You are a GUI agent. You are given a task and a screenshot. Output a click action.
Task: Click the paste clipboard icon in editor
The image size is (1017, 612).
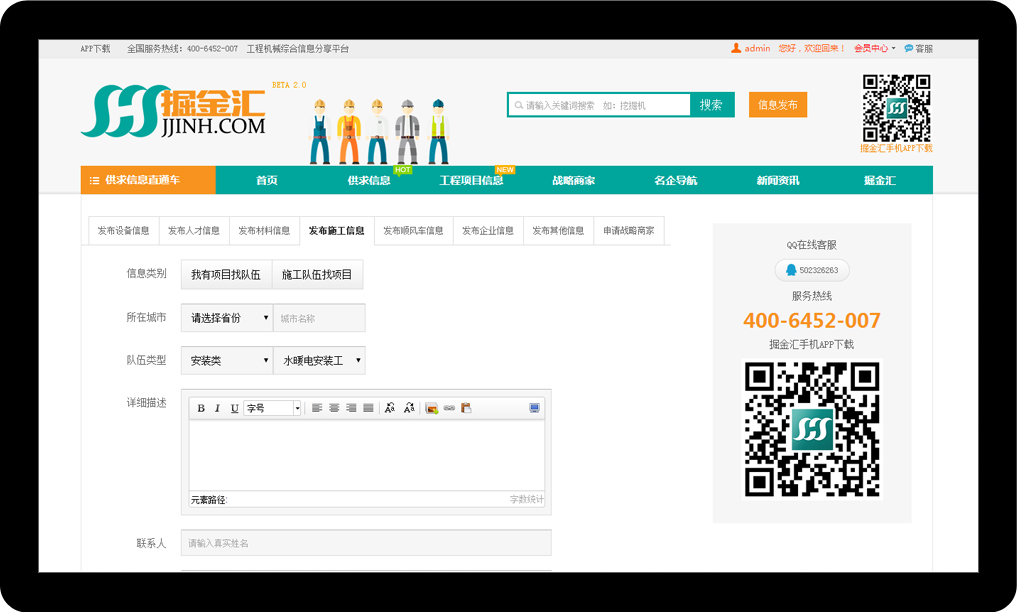coord(466,408)
